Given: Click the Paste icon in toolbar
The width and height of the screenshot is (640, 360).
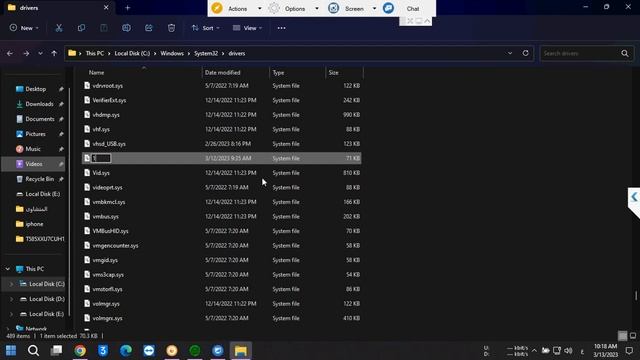Looking at the screenshot, I should [104, 28].
